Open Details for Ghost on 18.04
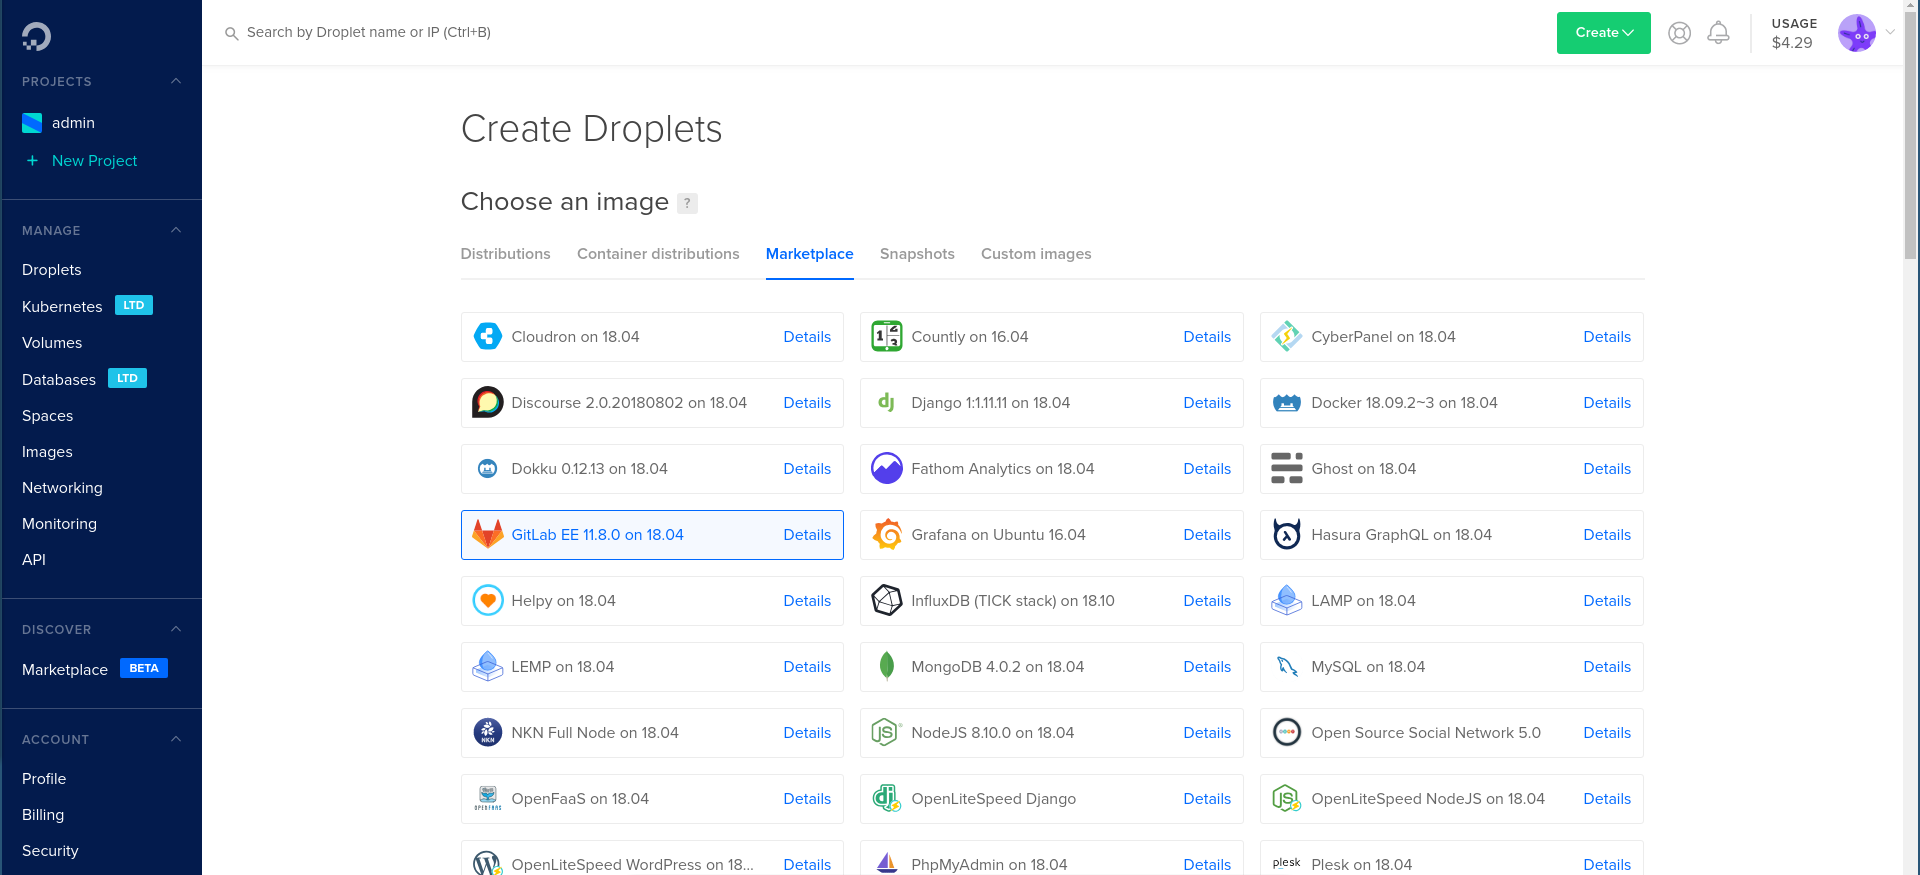 tap(1607, 469)
